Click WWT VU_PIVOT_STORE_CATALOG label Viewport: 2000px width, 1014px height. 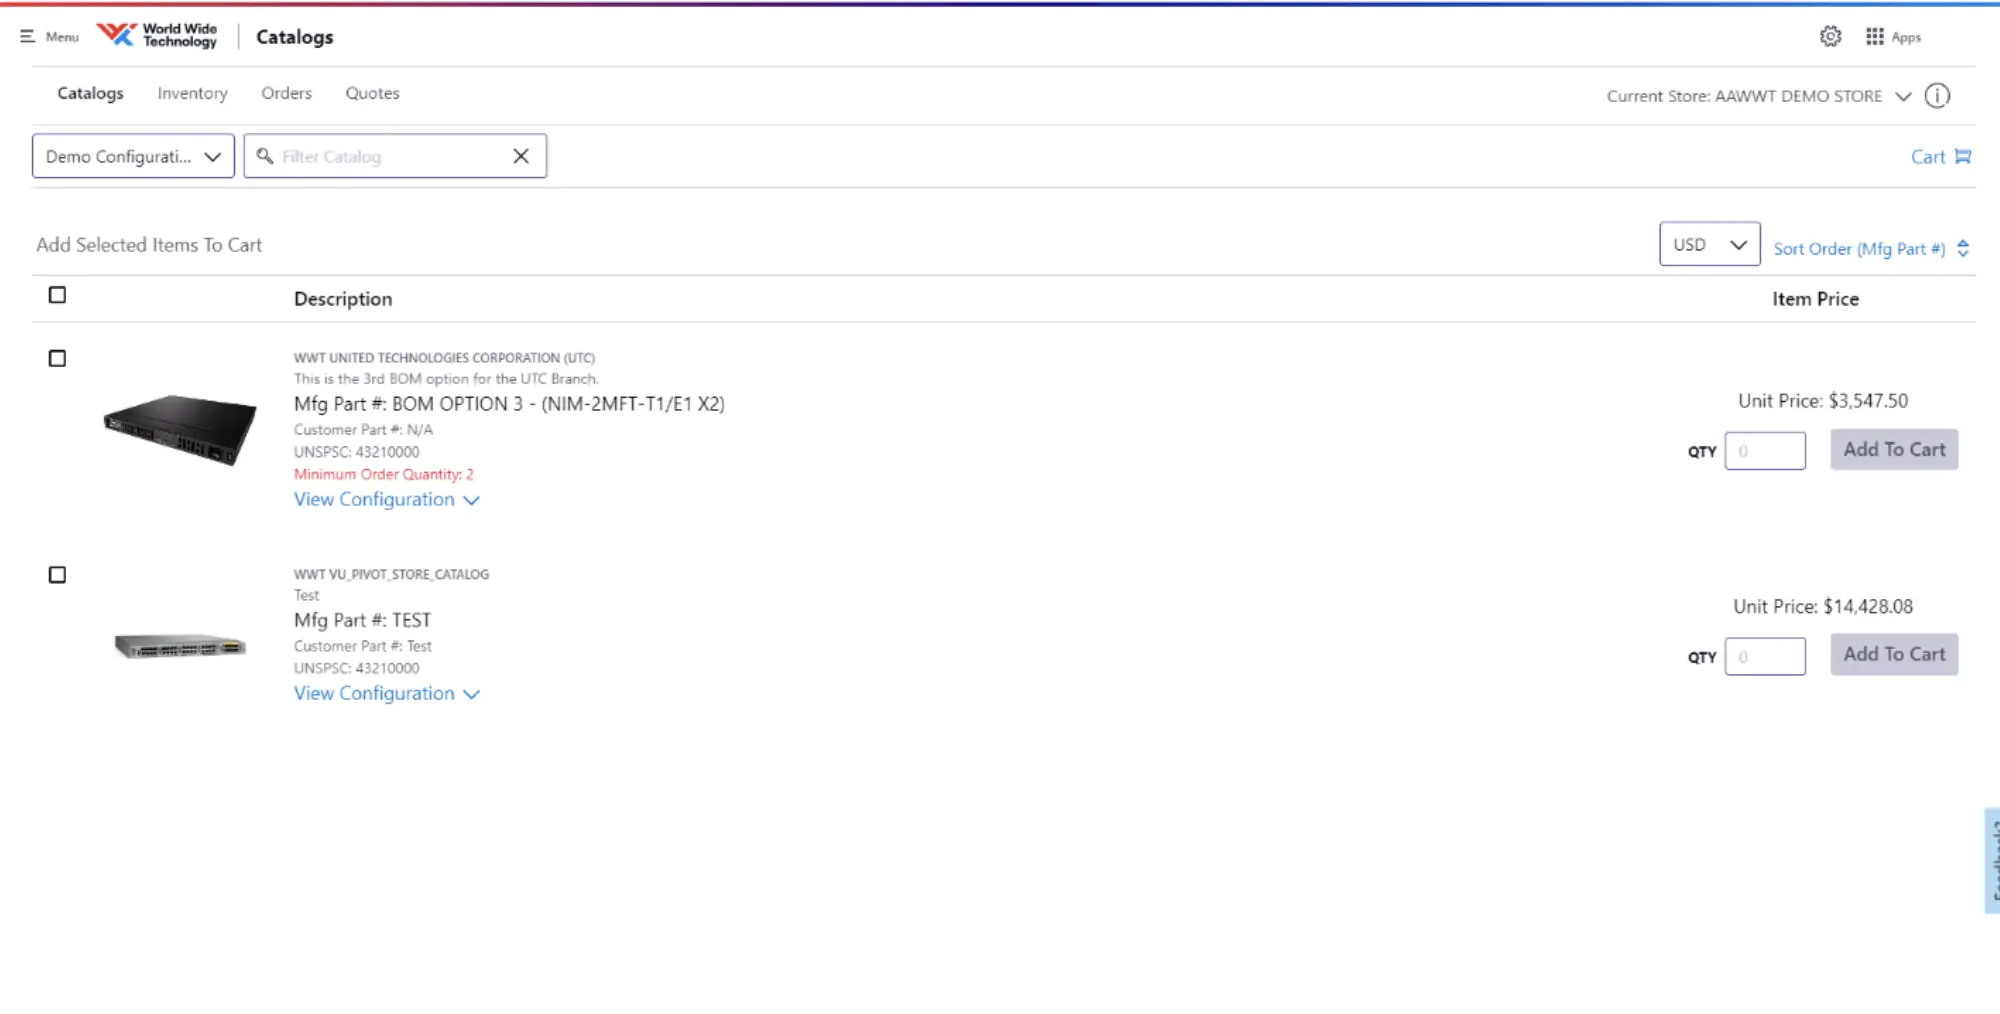coord(391,574)
